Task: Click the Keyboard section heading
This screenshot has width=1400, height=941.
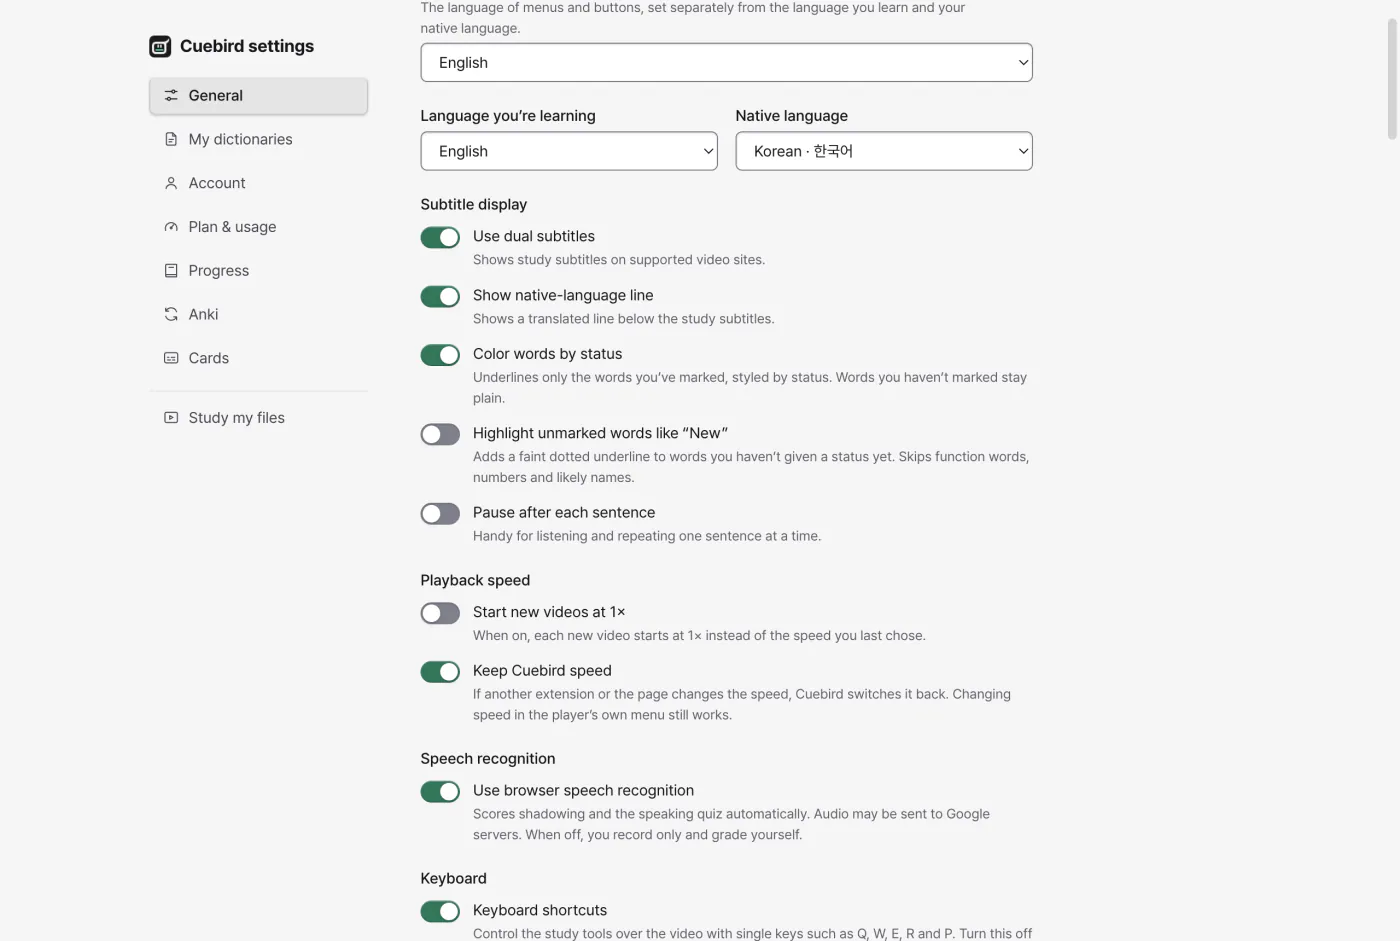Action: pos(453,879)
